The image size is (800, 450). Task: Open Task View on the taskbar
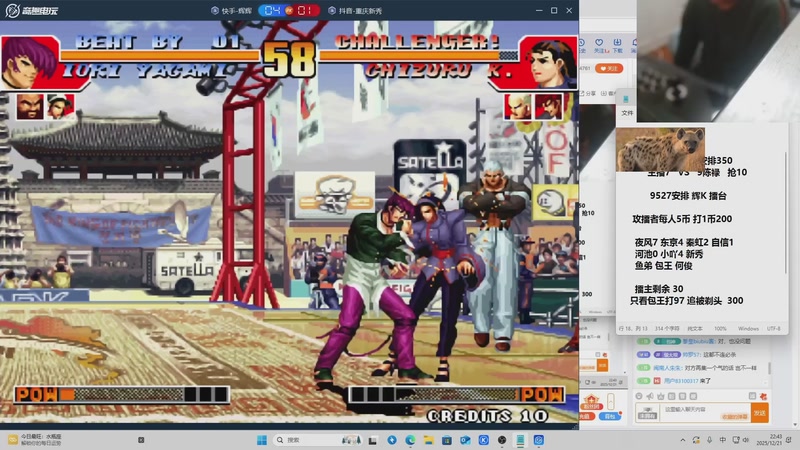373,440
